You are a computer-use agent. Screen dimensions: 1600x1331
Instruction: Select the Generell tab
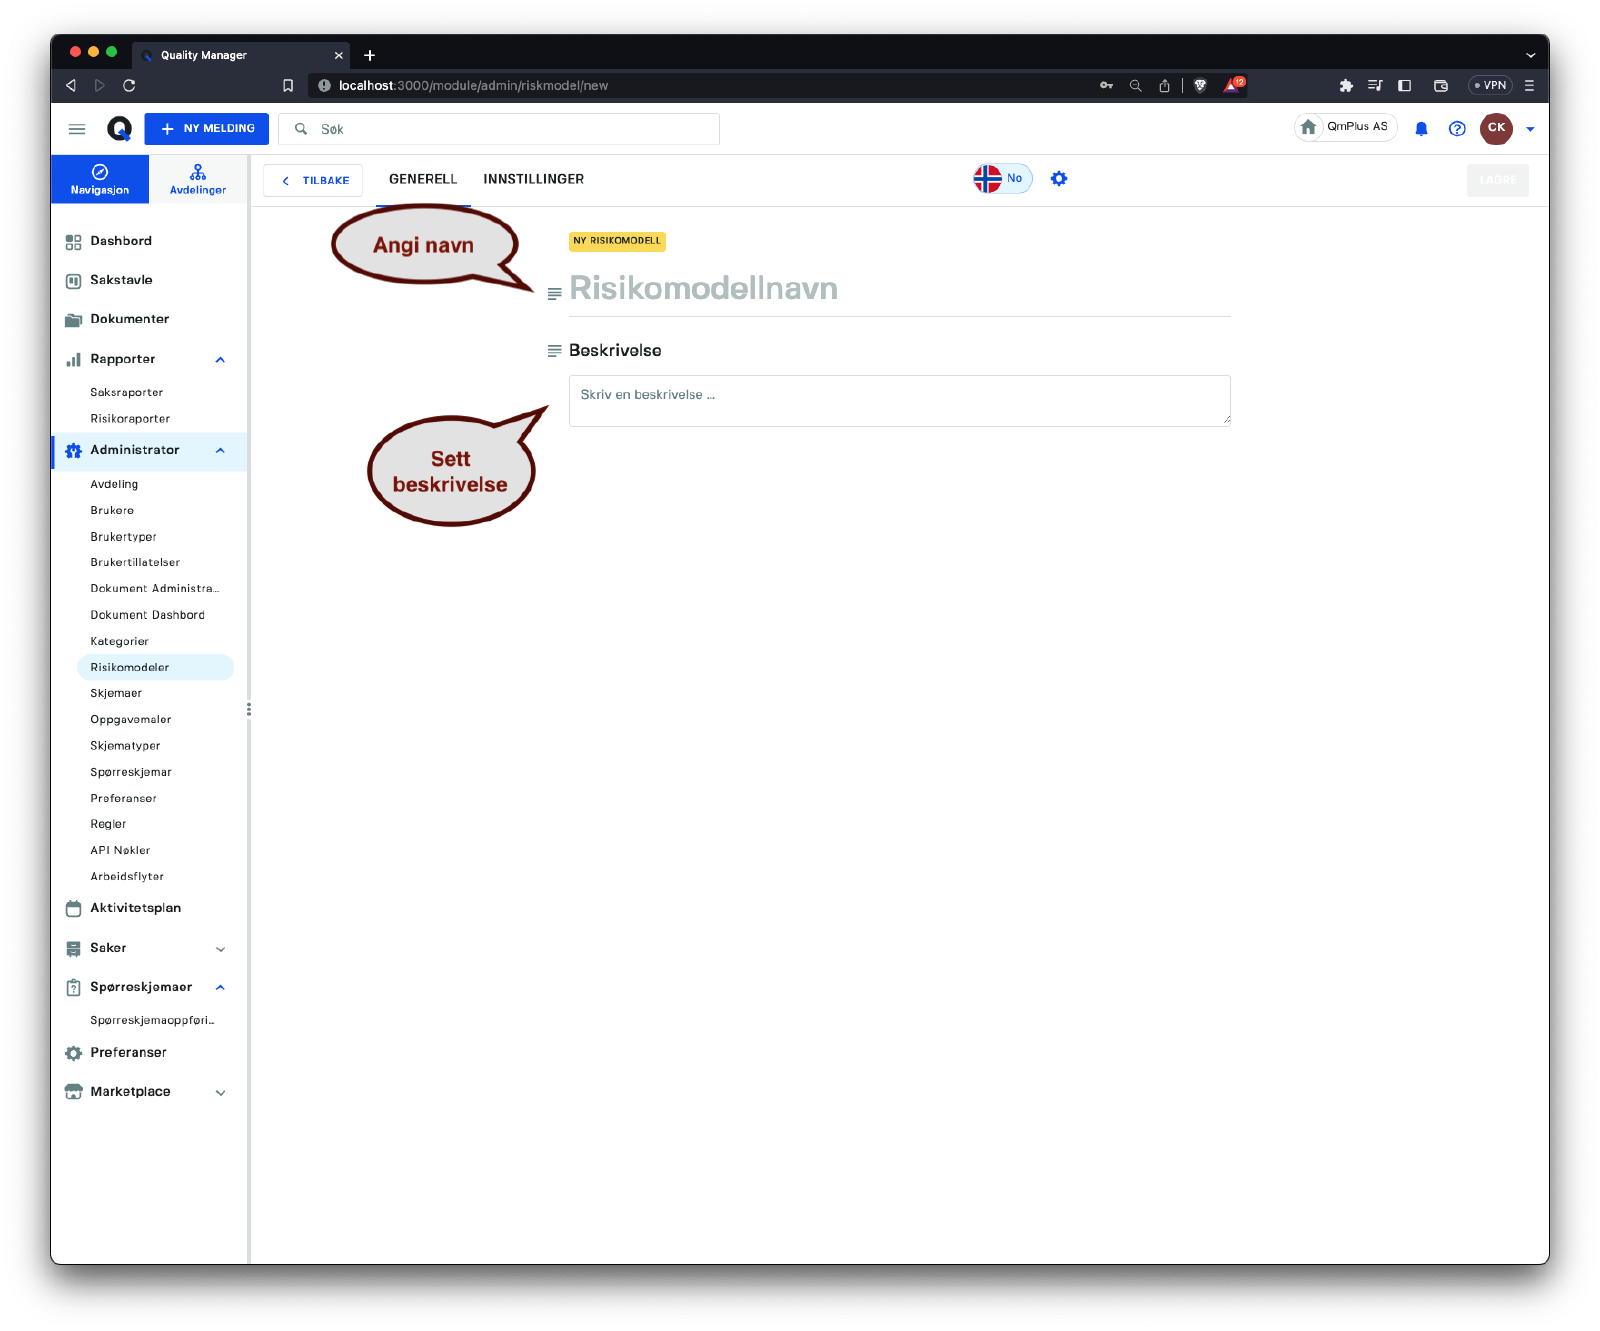tap(423, 179)
